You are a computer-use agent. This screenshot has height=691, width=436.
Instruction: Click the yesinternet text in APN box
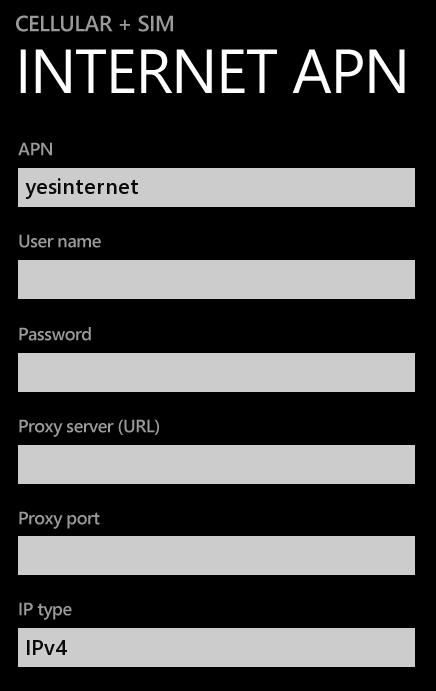82,189
